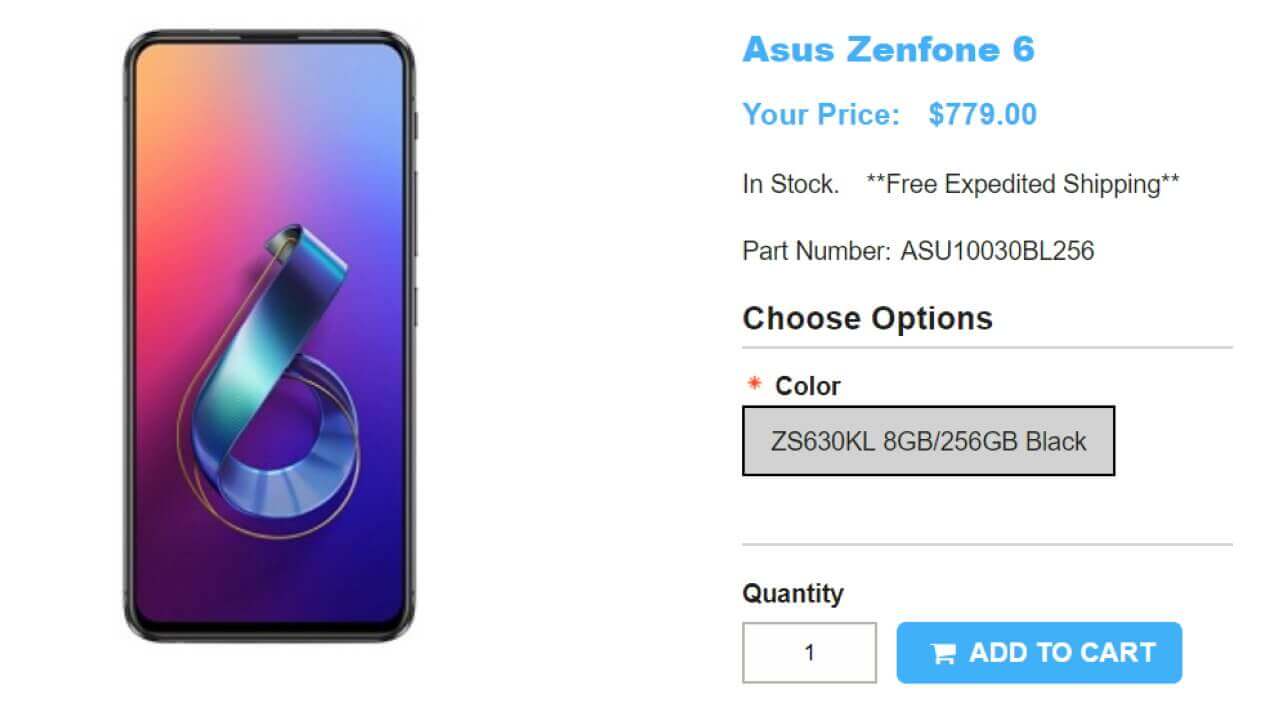
Task: Click the part number ASU10030BL256
Action: 997,250
